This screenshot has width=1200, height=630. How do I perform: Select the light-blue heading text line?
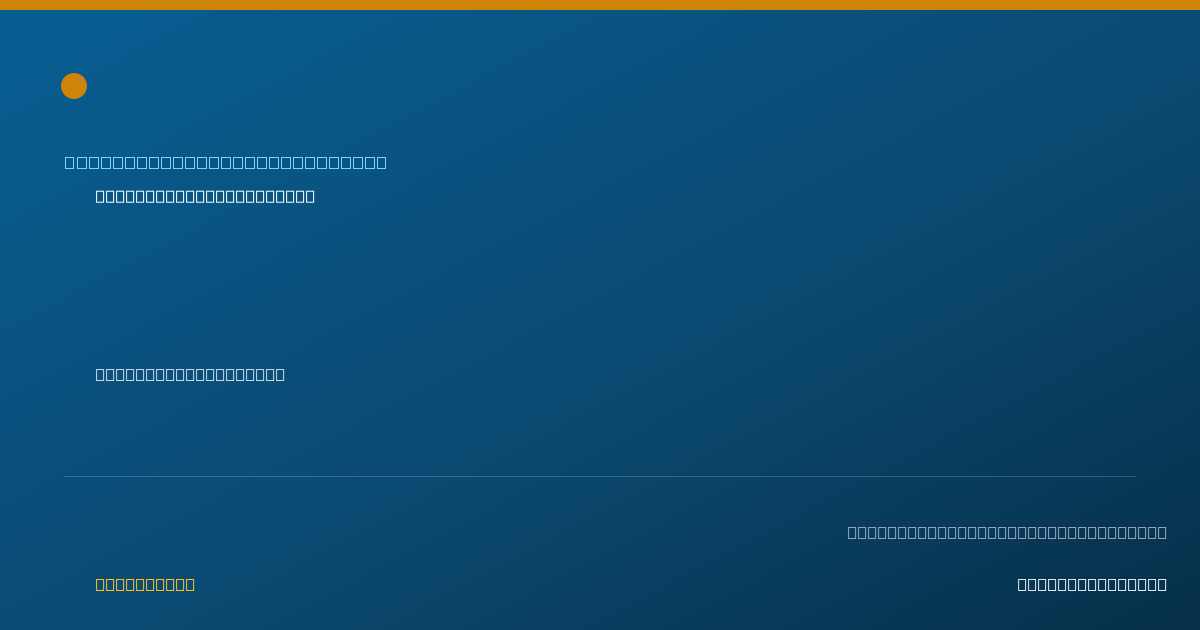pyautogui.click(x=226, y=162)
